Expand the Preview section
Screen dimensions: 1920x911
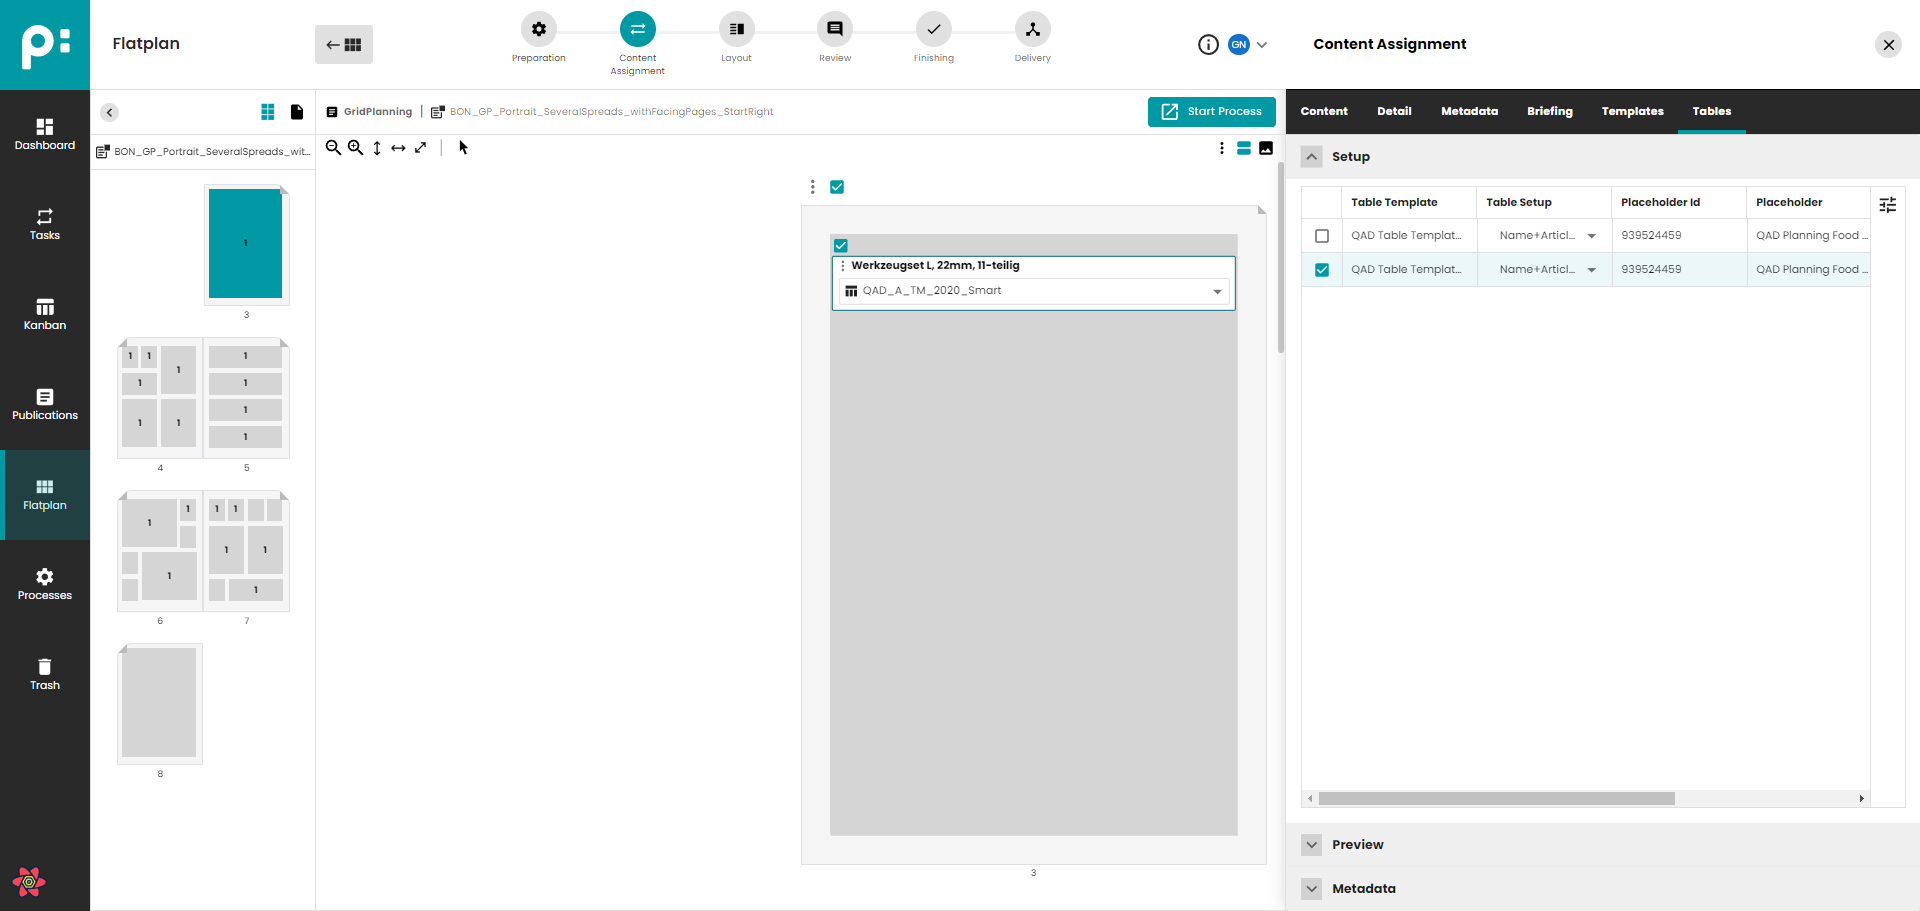click(x=1312, y=845)
